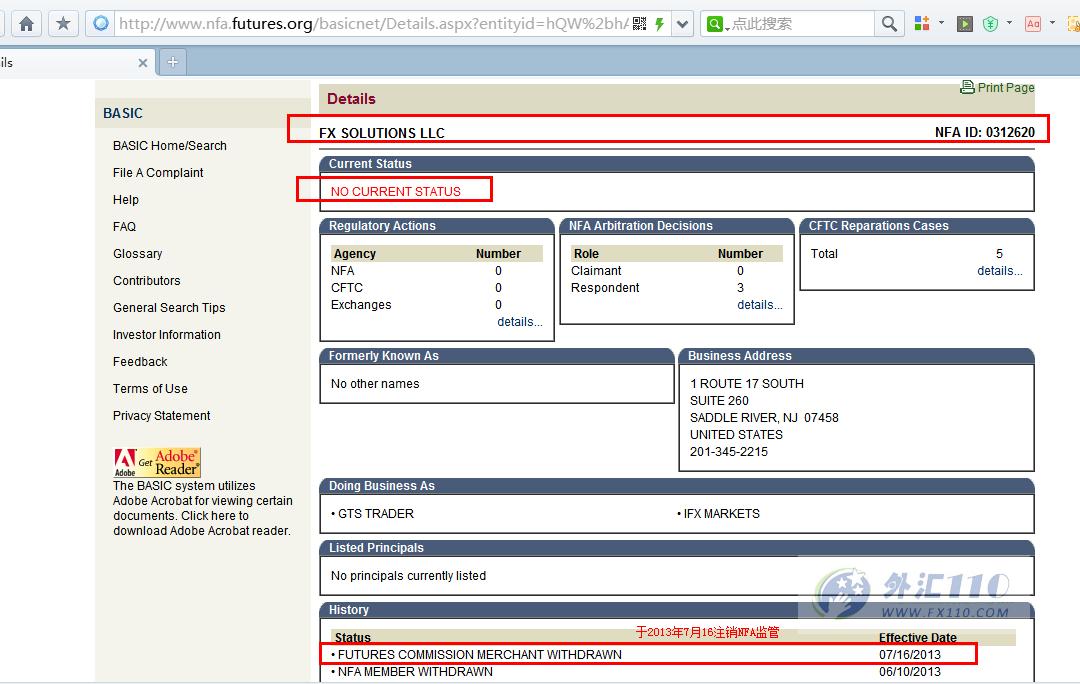Bookmark the page with the star icon
The height and width of the screenshot is (684, 1080).
coord(63,24)
